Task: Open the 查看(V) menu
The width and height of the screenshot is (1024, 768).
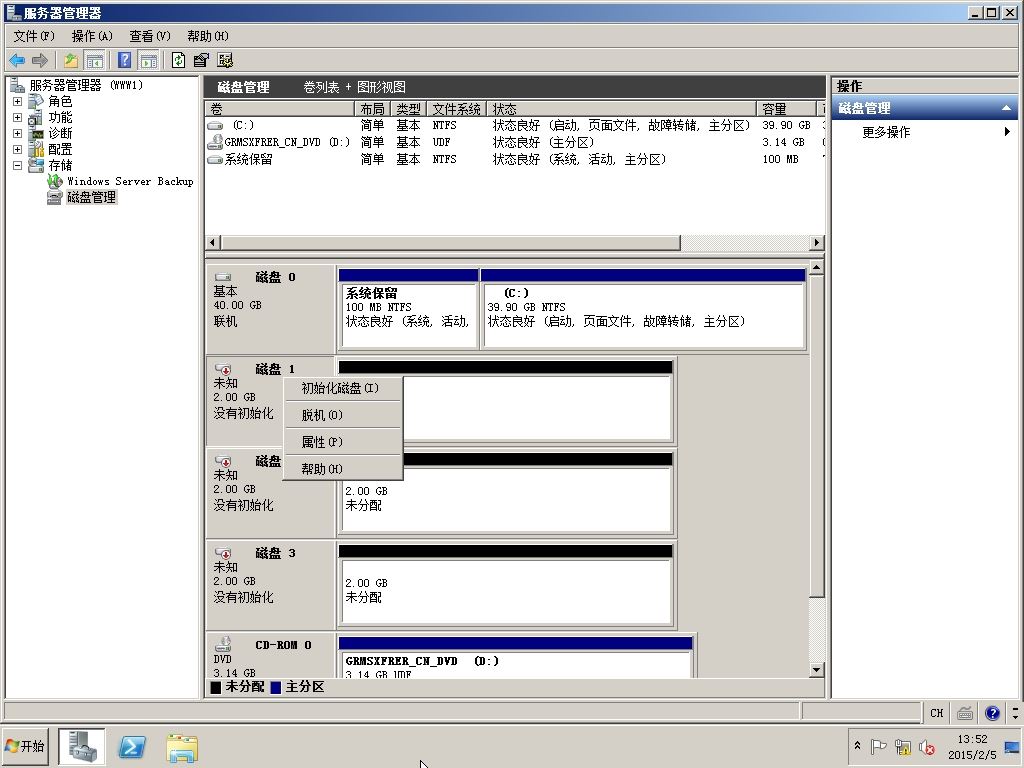Action: [x=150, y=36]
